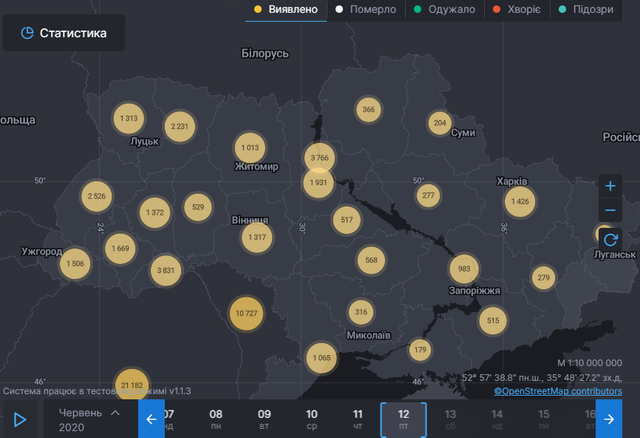Select date 10 ср on timeline
Image resolution: width=640 pixels, height=438 pixels.
[x=312, y=419]
